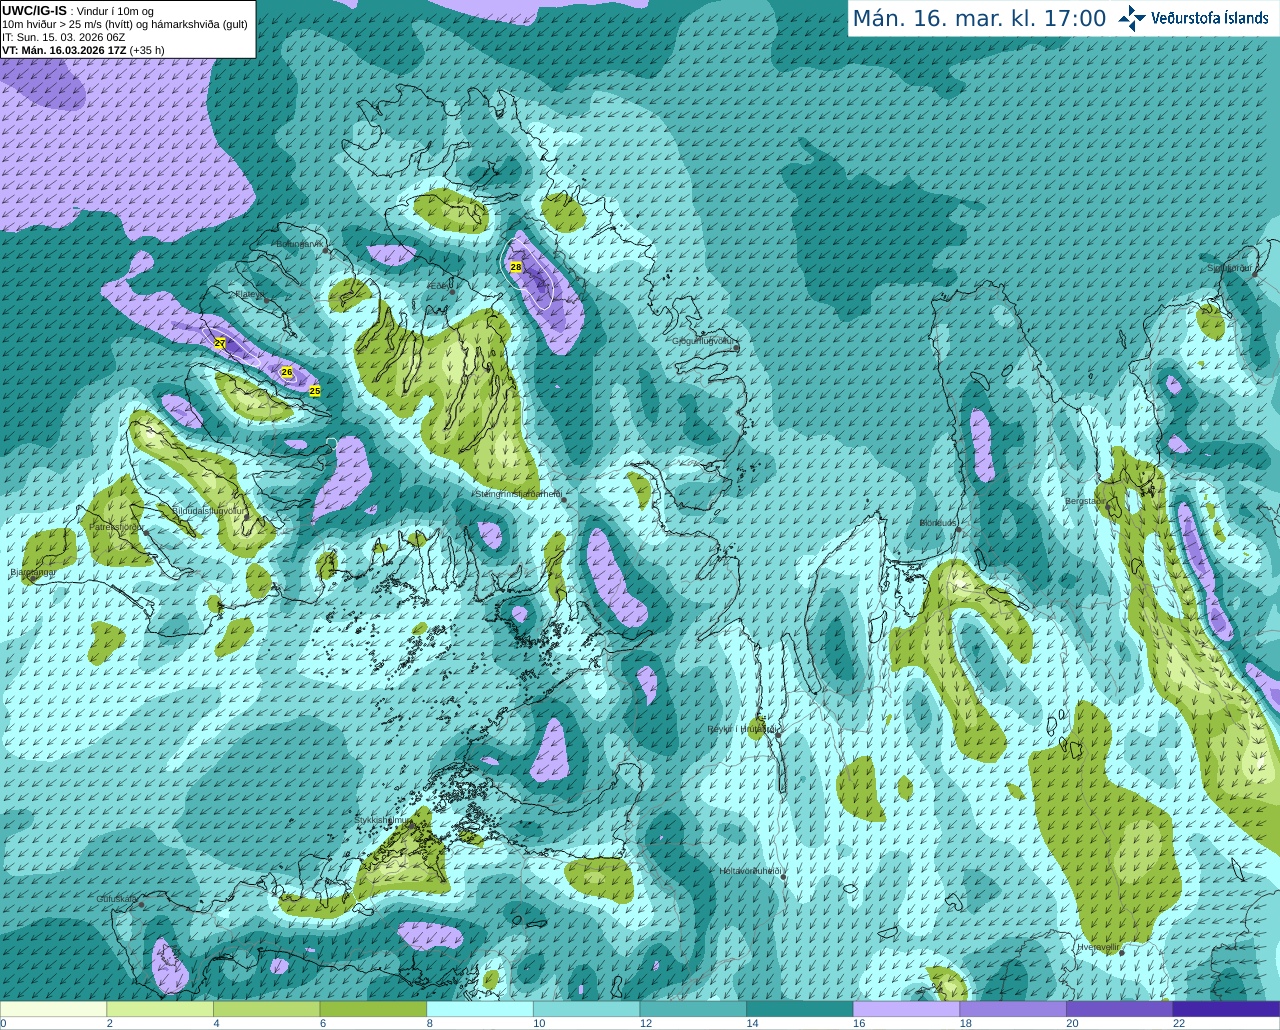Viewport: 1280px width, 1030px height.
Task: Click the legend value 22
Action: point(1179,1023)
